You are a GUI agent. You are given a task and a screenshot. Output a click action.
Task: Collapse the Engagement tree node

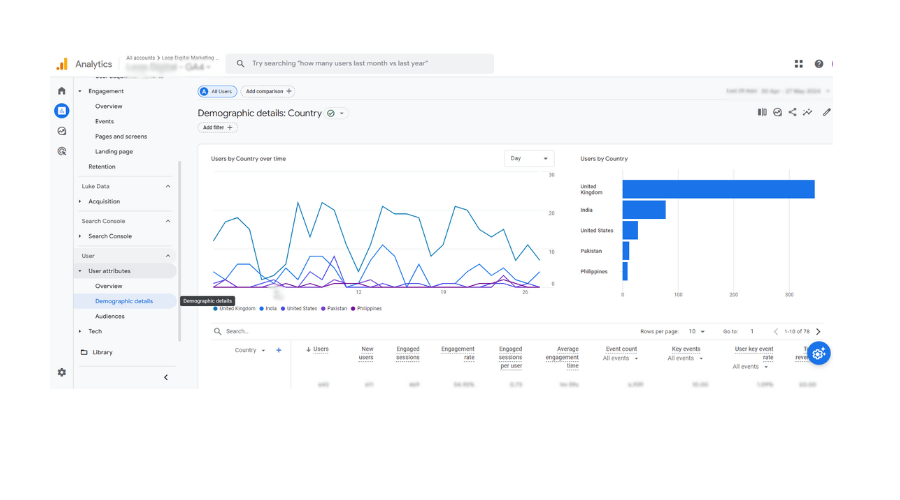pos(80,91)
